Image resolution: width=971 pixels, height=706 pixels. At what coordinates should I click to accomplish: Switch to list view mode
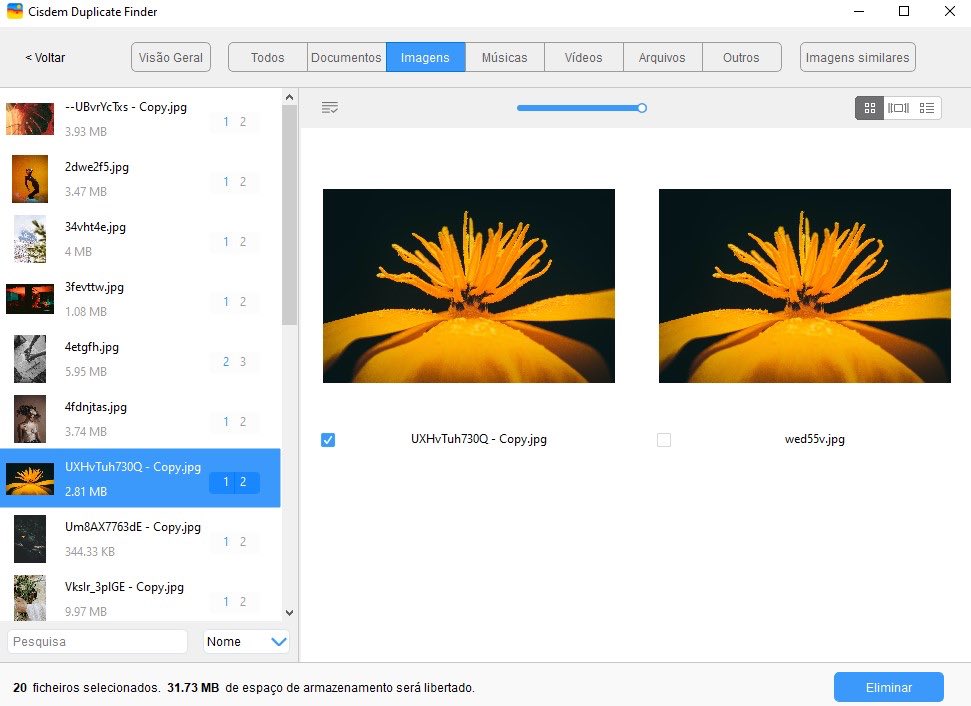pos(923,107)
